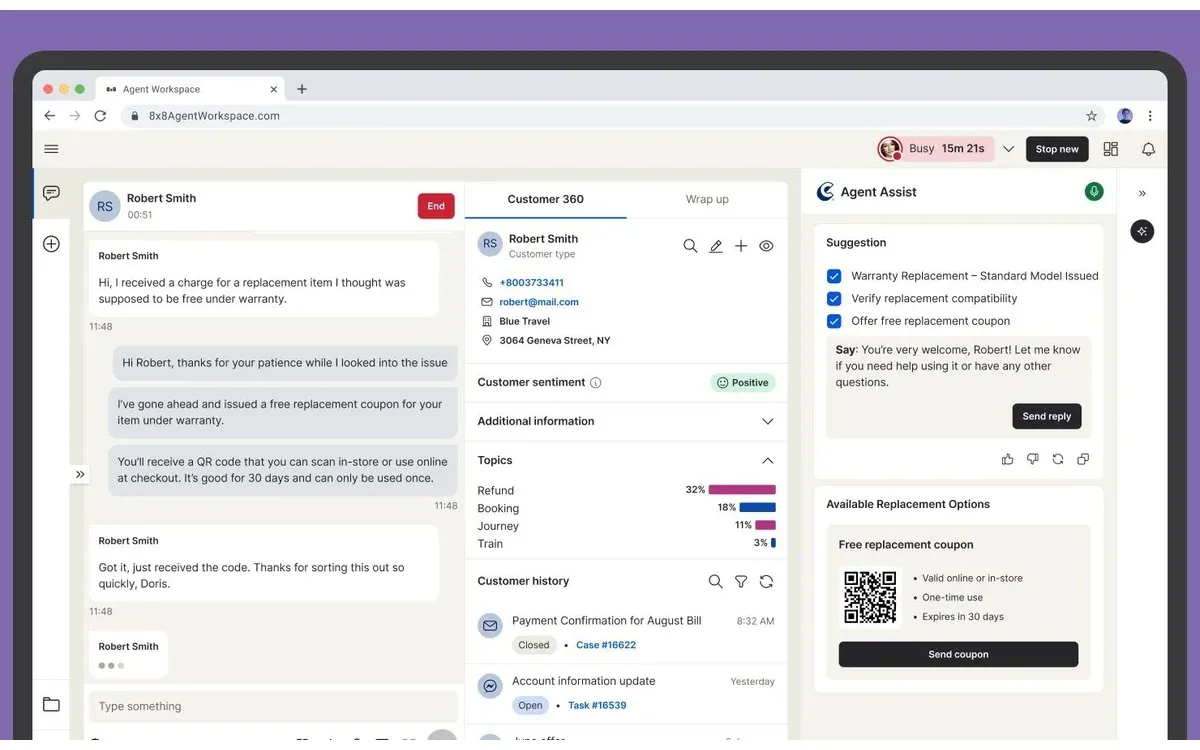Click the mail icon on Payment Confirmation entry
This screenshot has height=750, width=1200.
[490, 626]
